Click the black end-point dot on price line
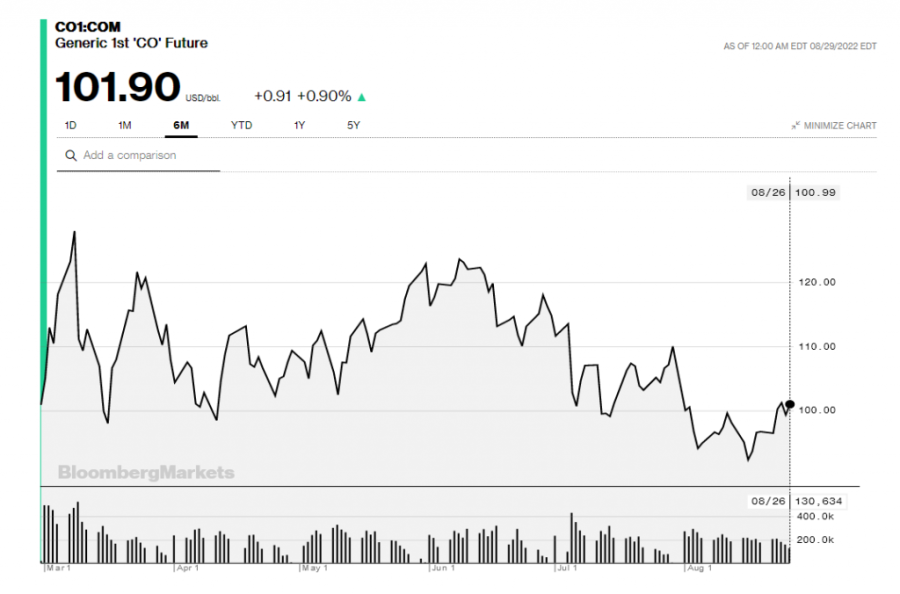900x594 pixels. [790, 405]
